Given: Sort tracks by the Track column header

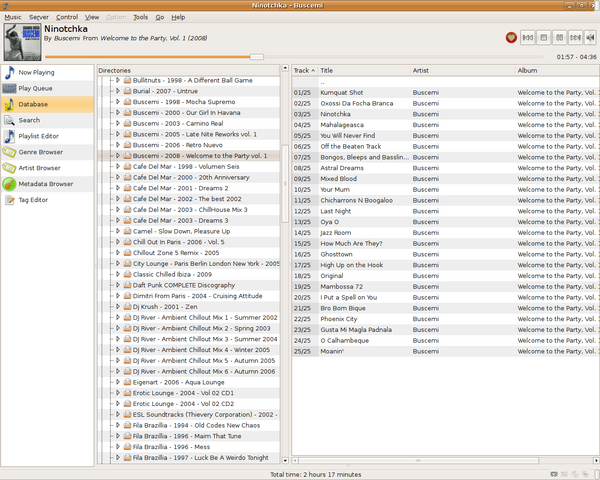Looking at the screenshot, I should 305,70.
